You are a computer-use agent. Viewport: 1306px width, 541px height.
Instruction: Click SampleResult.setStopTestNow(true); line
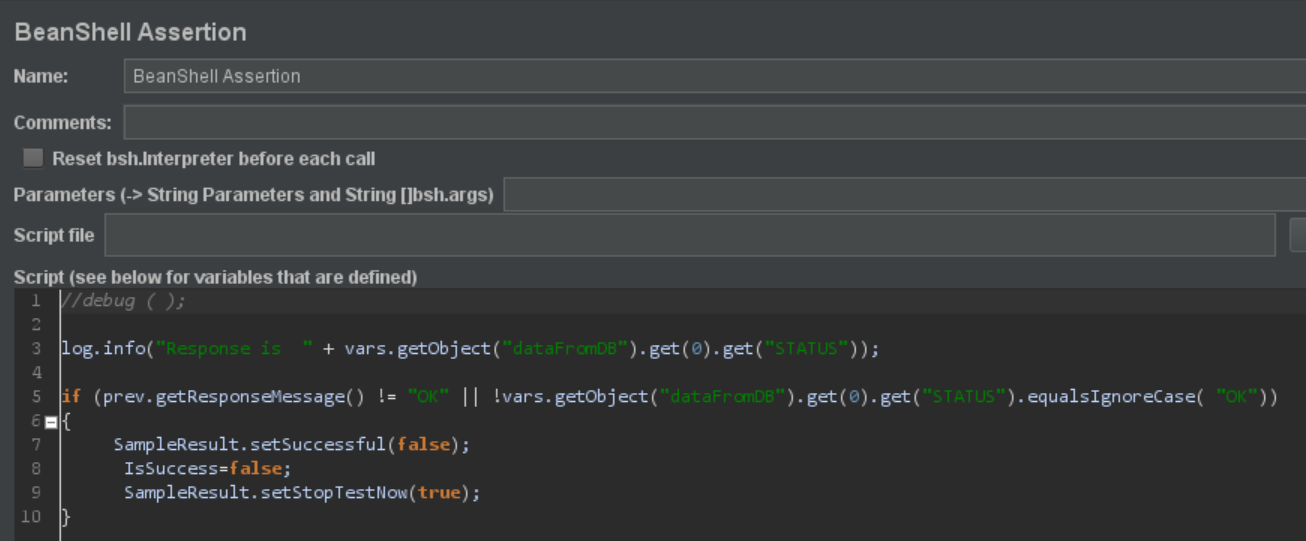tap(302, 493)
